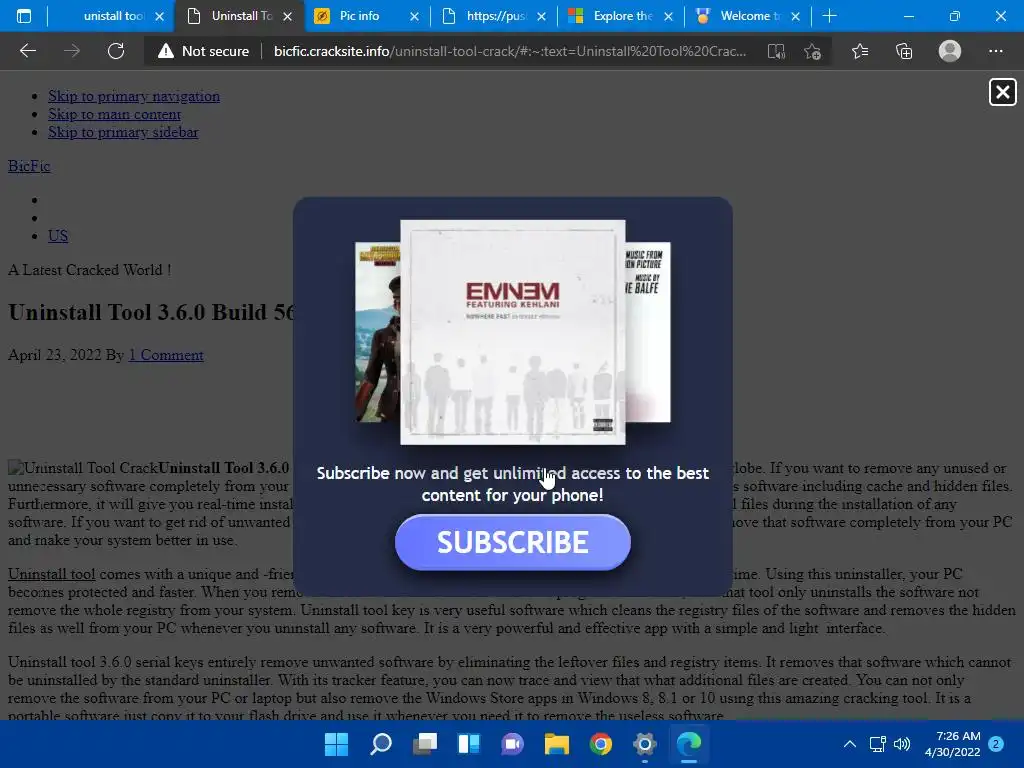Open File Explorer from taskbar

[556, 744]
